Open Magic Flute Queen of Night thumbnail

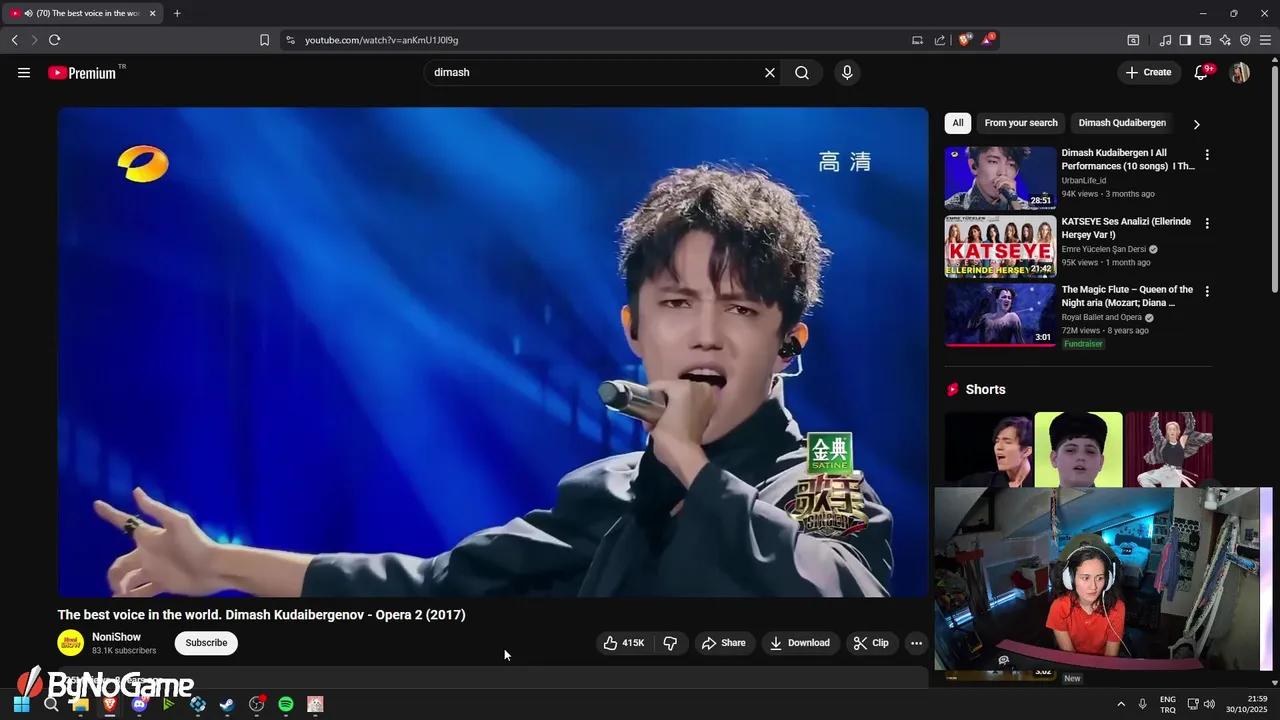(x=1000, y=314)
